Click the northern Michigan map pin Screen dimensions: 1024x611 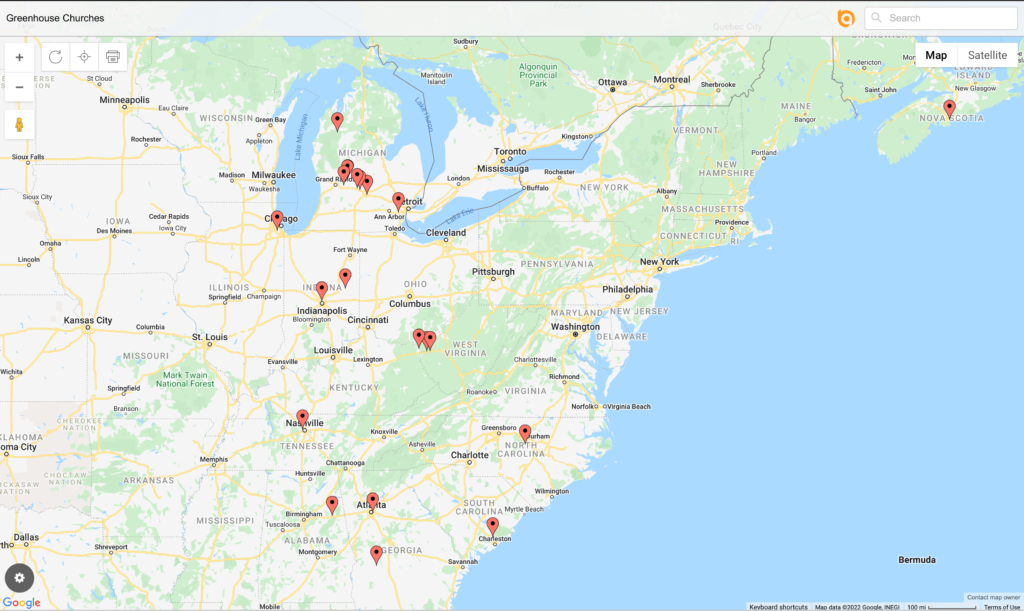[337, 121]
